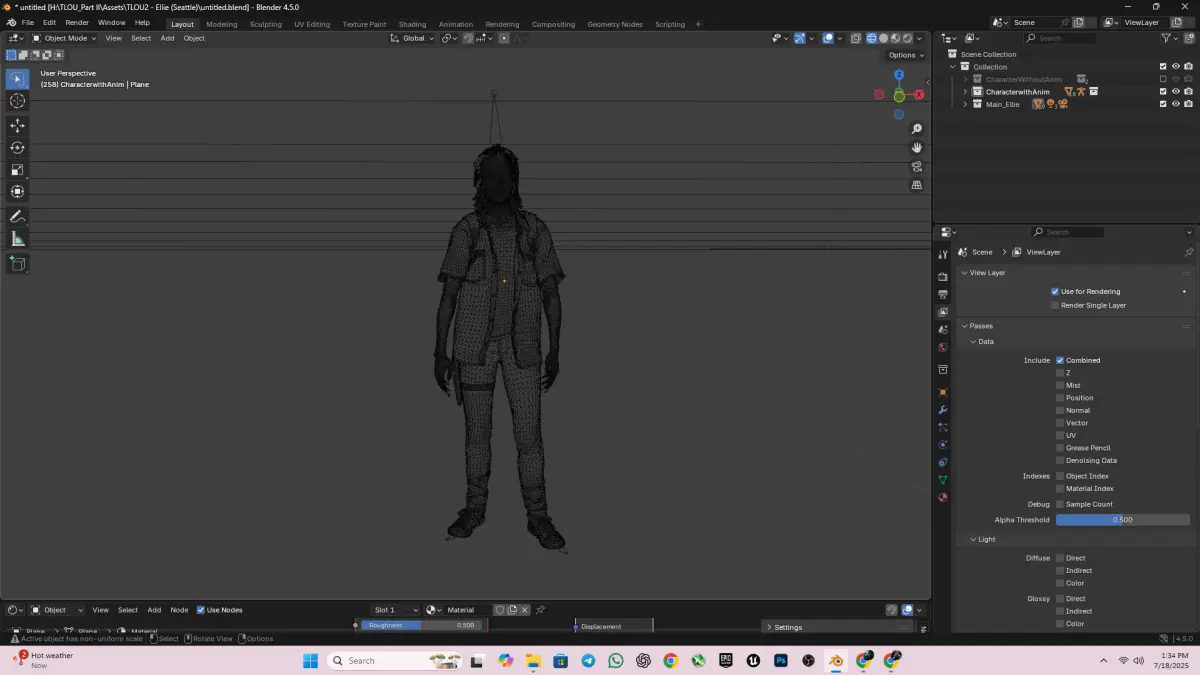Select the Rotate tool
Screen dimensions: 1200x675
17,148
